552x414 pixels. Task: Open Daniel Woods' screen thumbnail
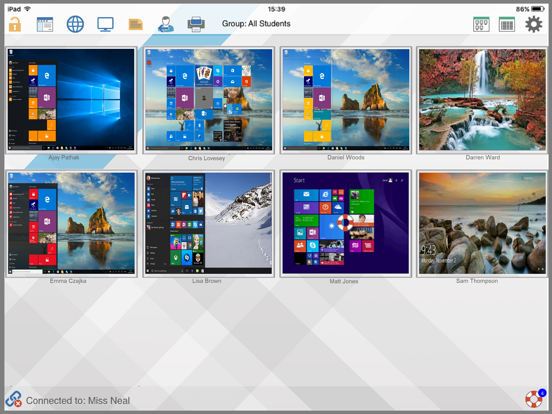[x=346, y=100]
